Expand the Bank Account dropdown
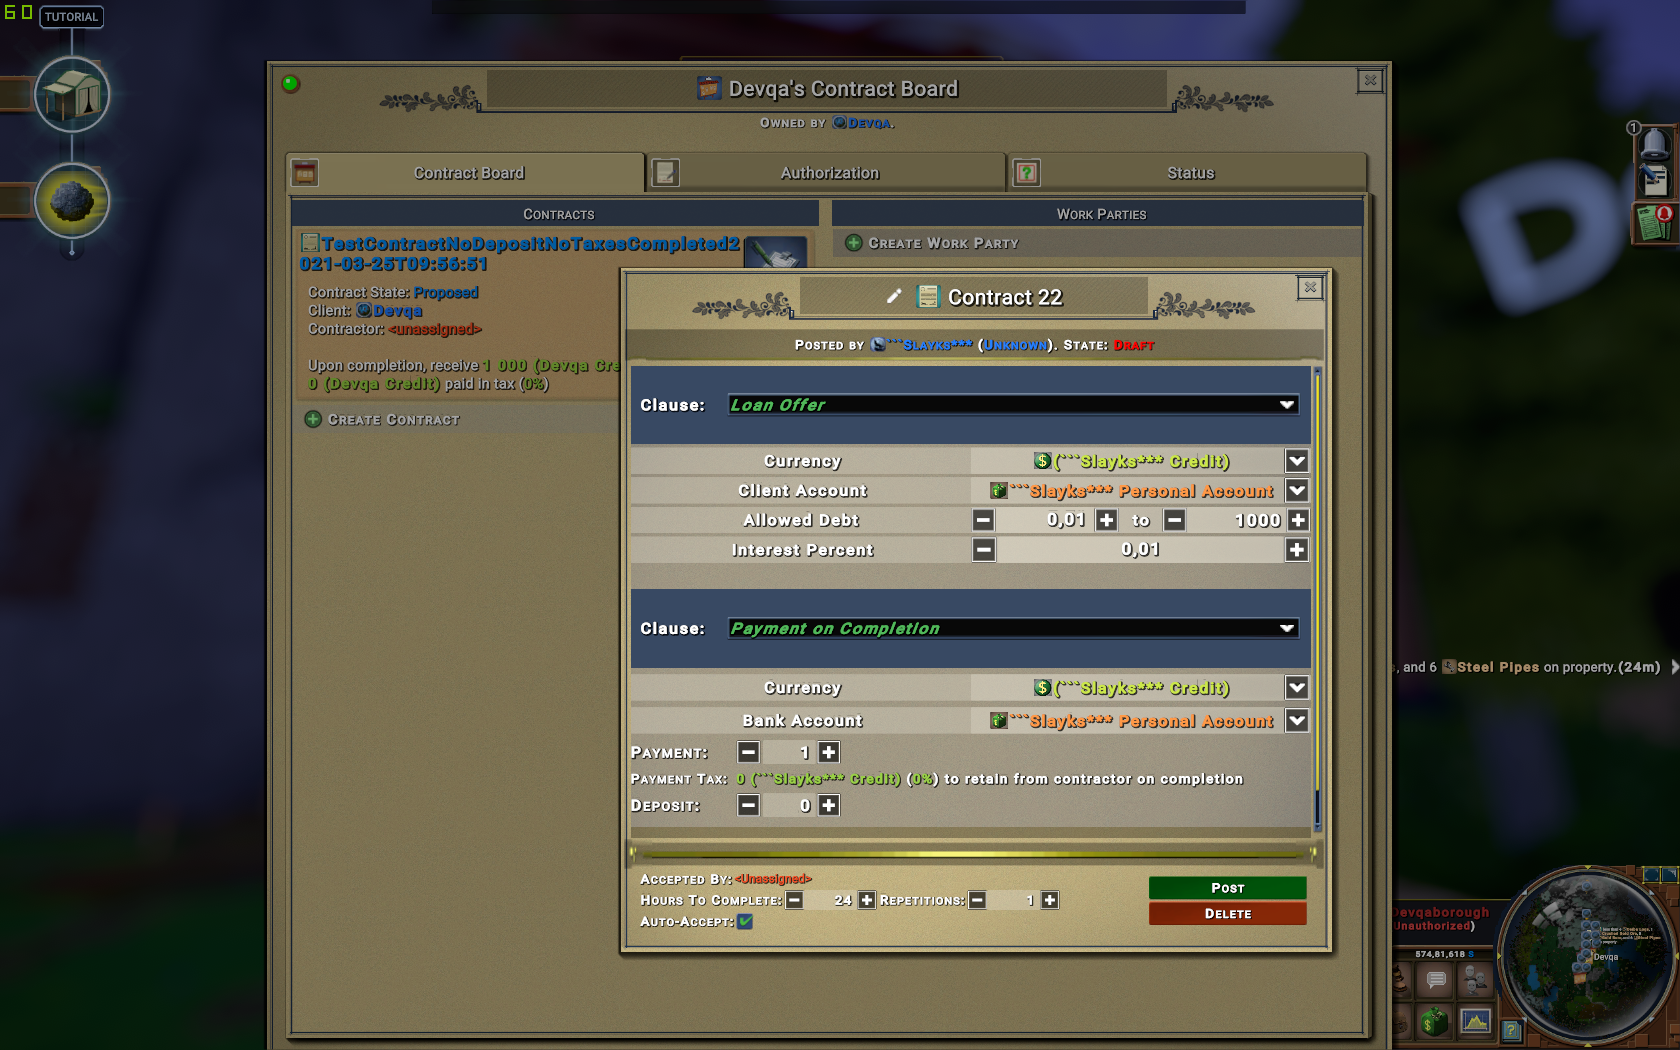Image resolution: width=1680 pixels, height=1050 pixels. (x=1297, y=720)
